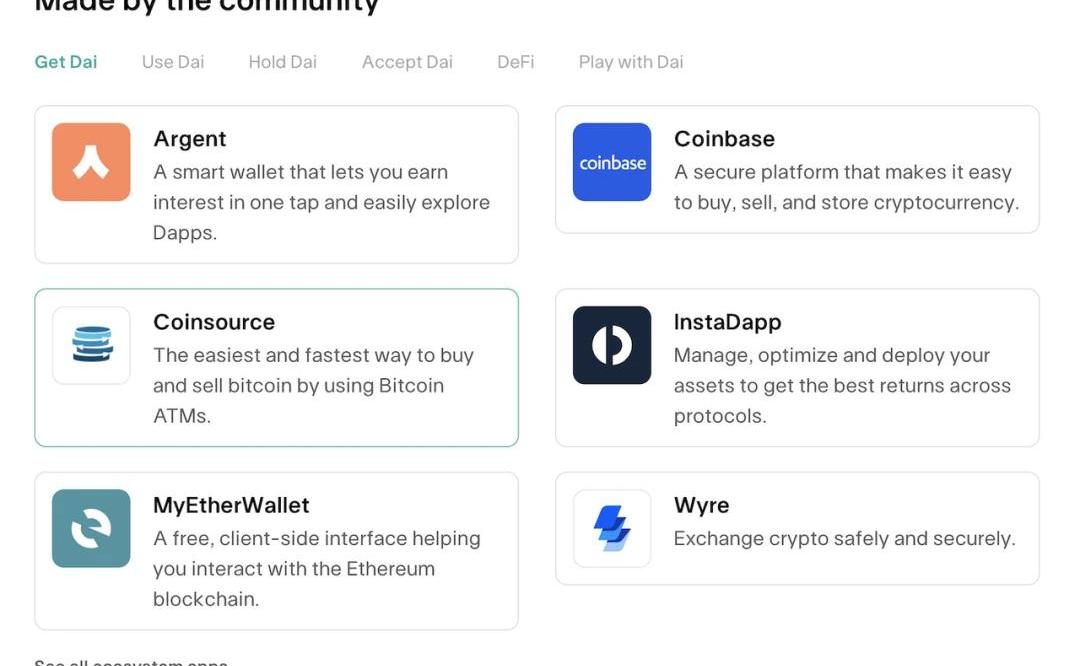Screen dimensions: 1080x666
Task: Select the Wyre heading
Action: pyautogui.click(x=701, y=505)
